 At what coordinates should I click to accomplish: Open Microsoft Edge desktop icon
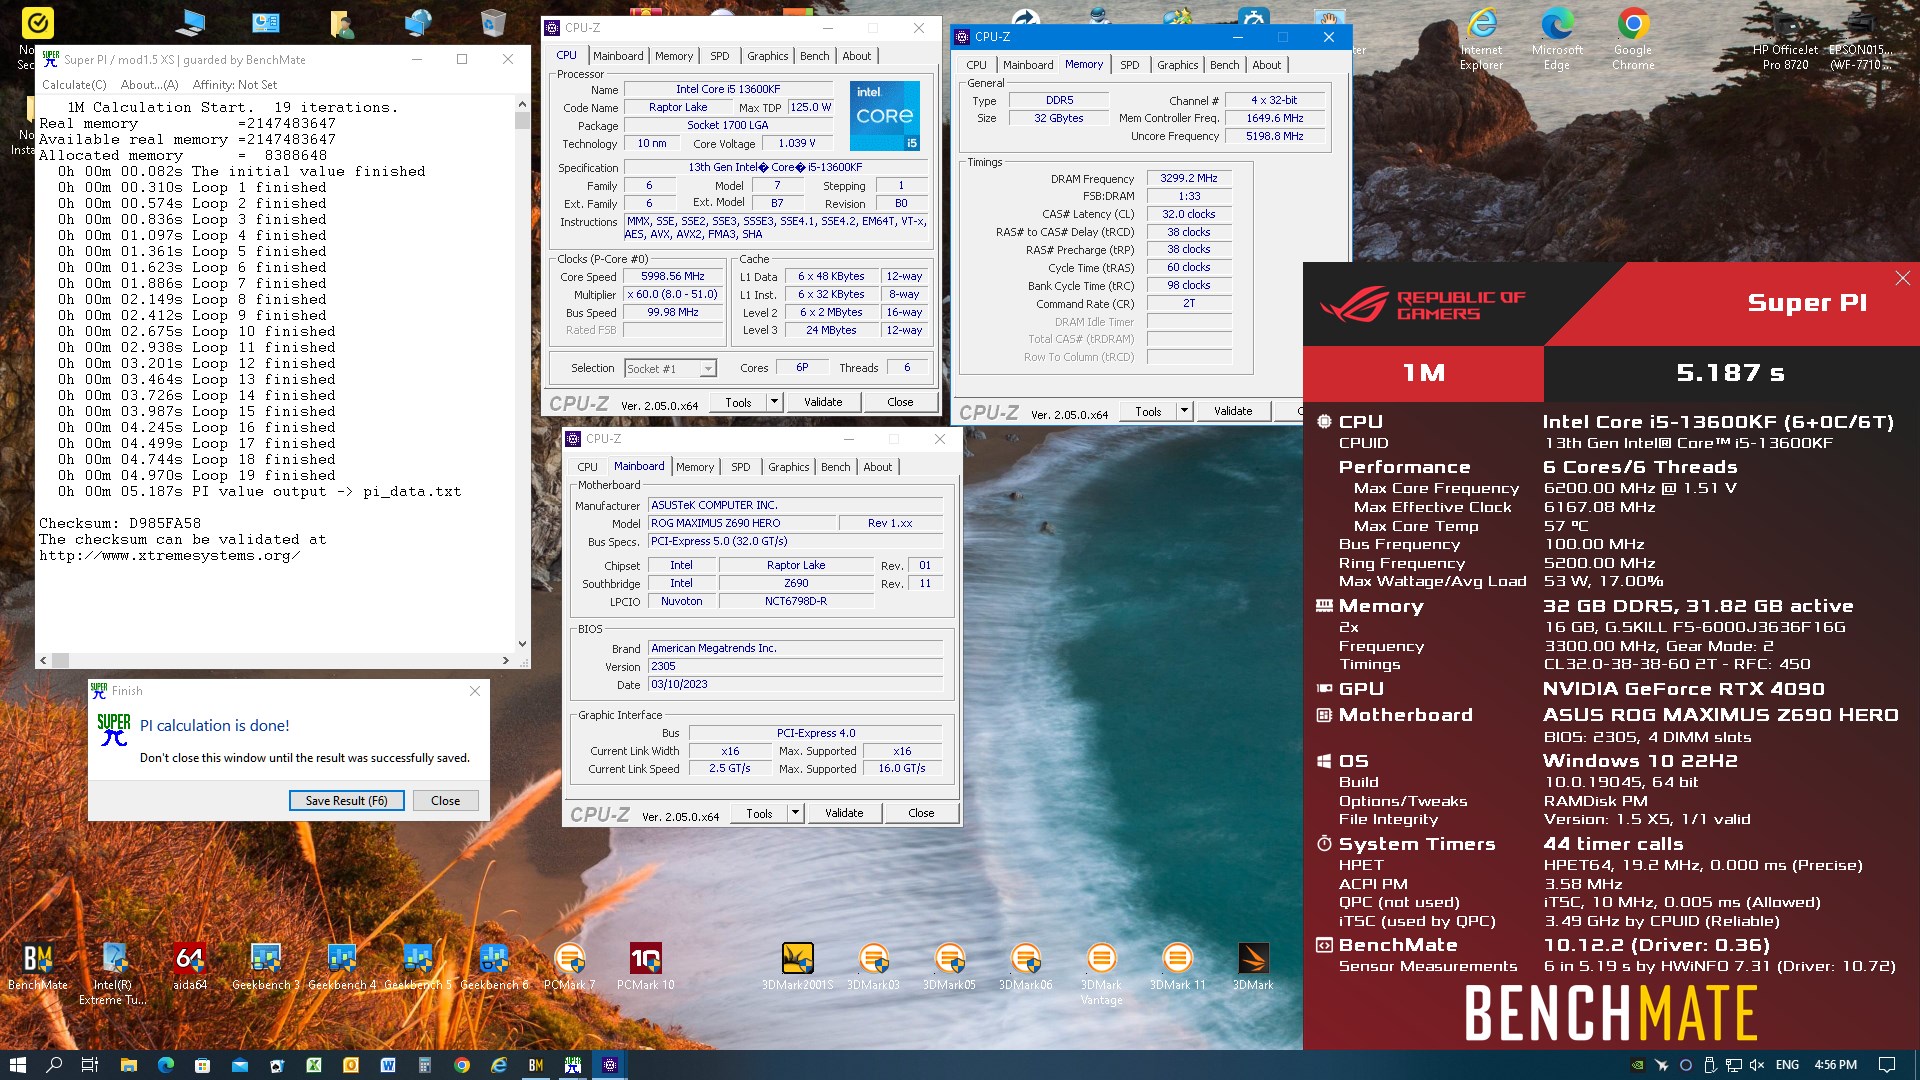tap(1557, 38)
